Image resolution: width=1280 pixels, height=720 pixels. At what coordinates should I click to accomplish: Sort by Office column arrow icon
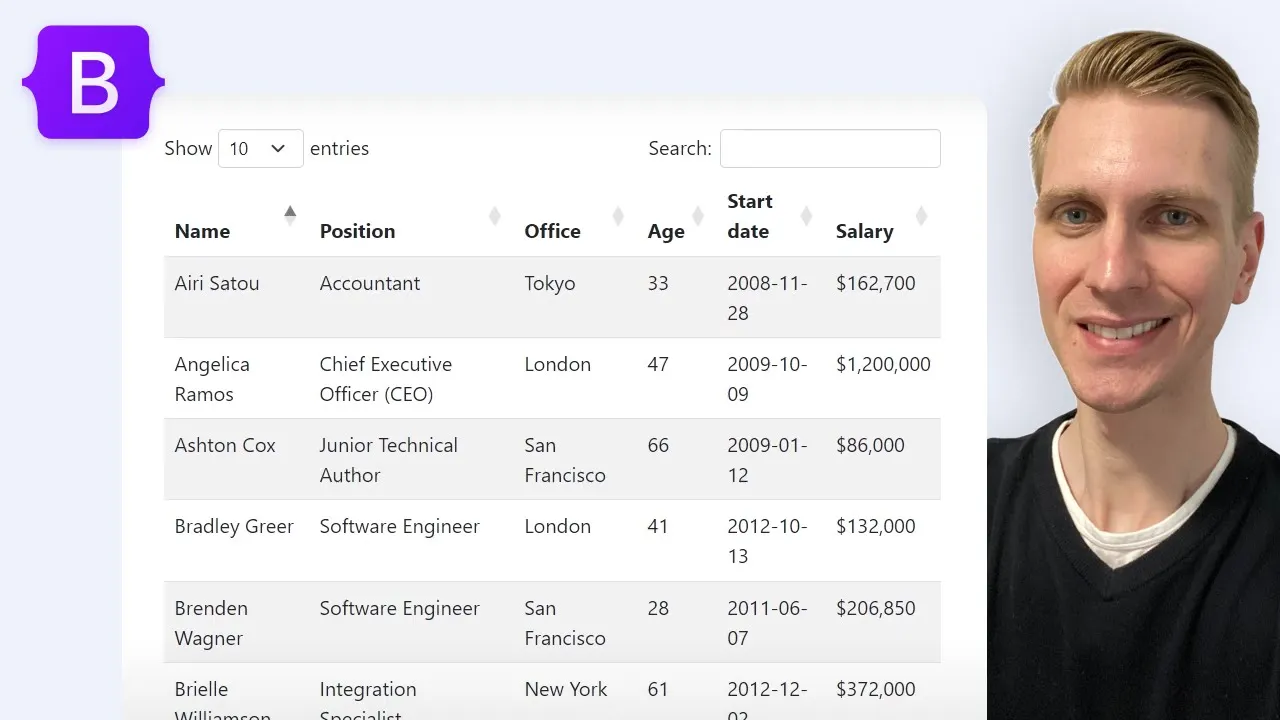point(618,215)
